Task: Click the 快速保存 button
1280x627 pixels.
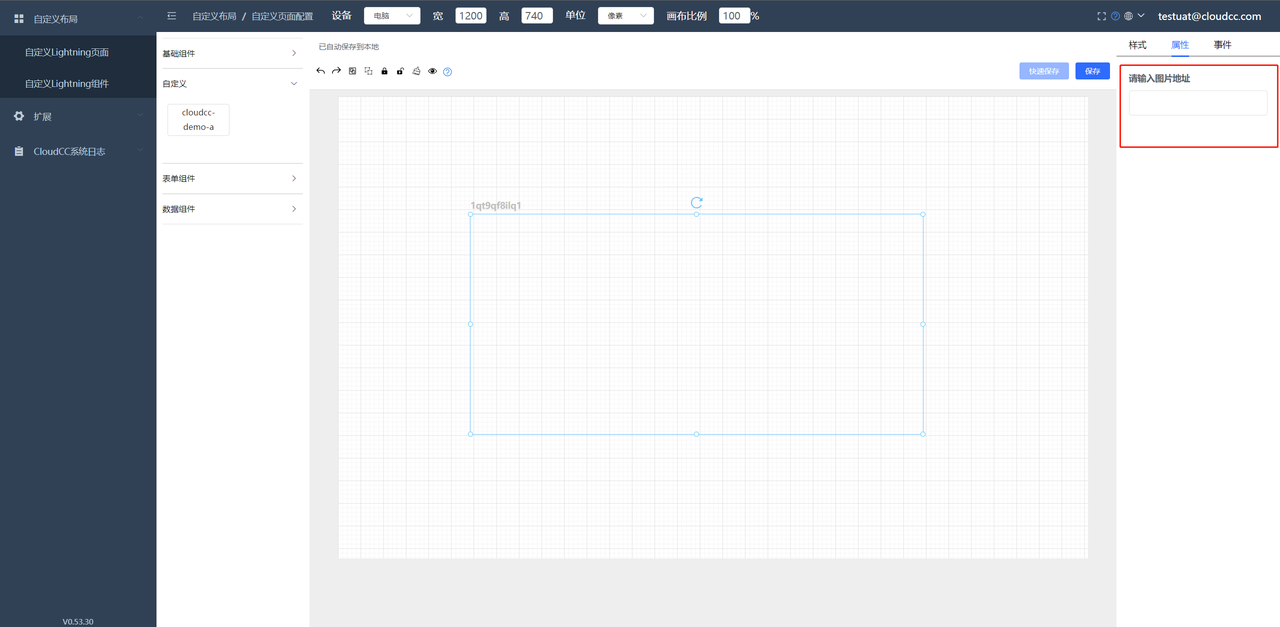Action: click(x=1043, y=71)
